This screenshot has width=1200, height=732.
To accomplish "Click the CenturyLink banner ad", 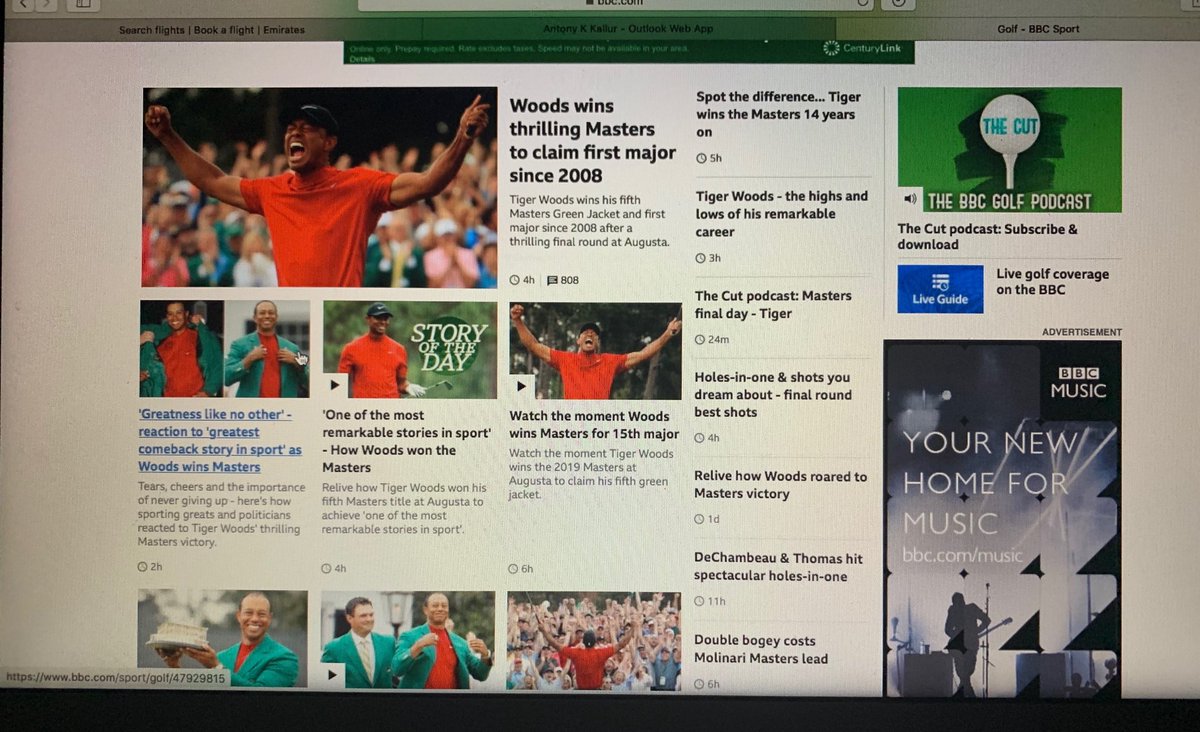I will [x=630, y=51].
